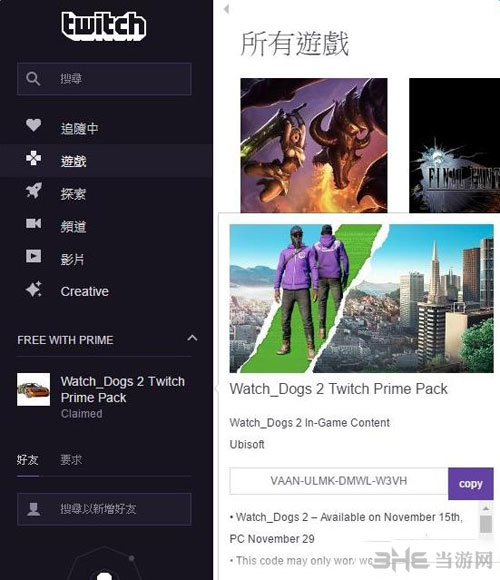This screenshot has height=580, width=500.
Task: Focus the 搜尋以新增好友 friend search field
Action: 104,509
